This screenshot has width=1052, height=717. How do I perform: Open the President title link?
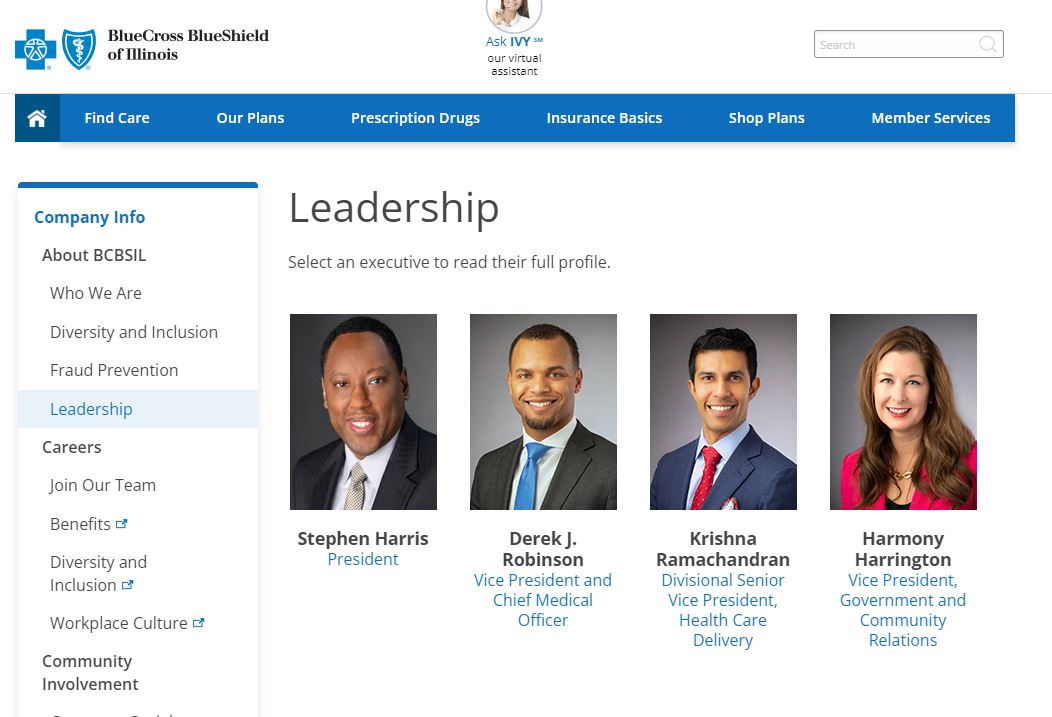pyautogui.click(x=363, y=559)
